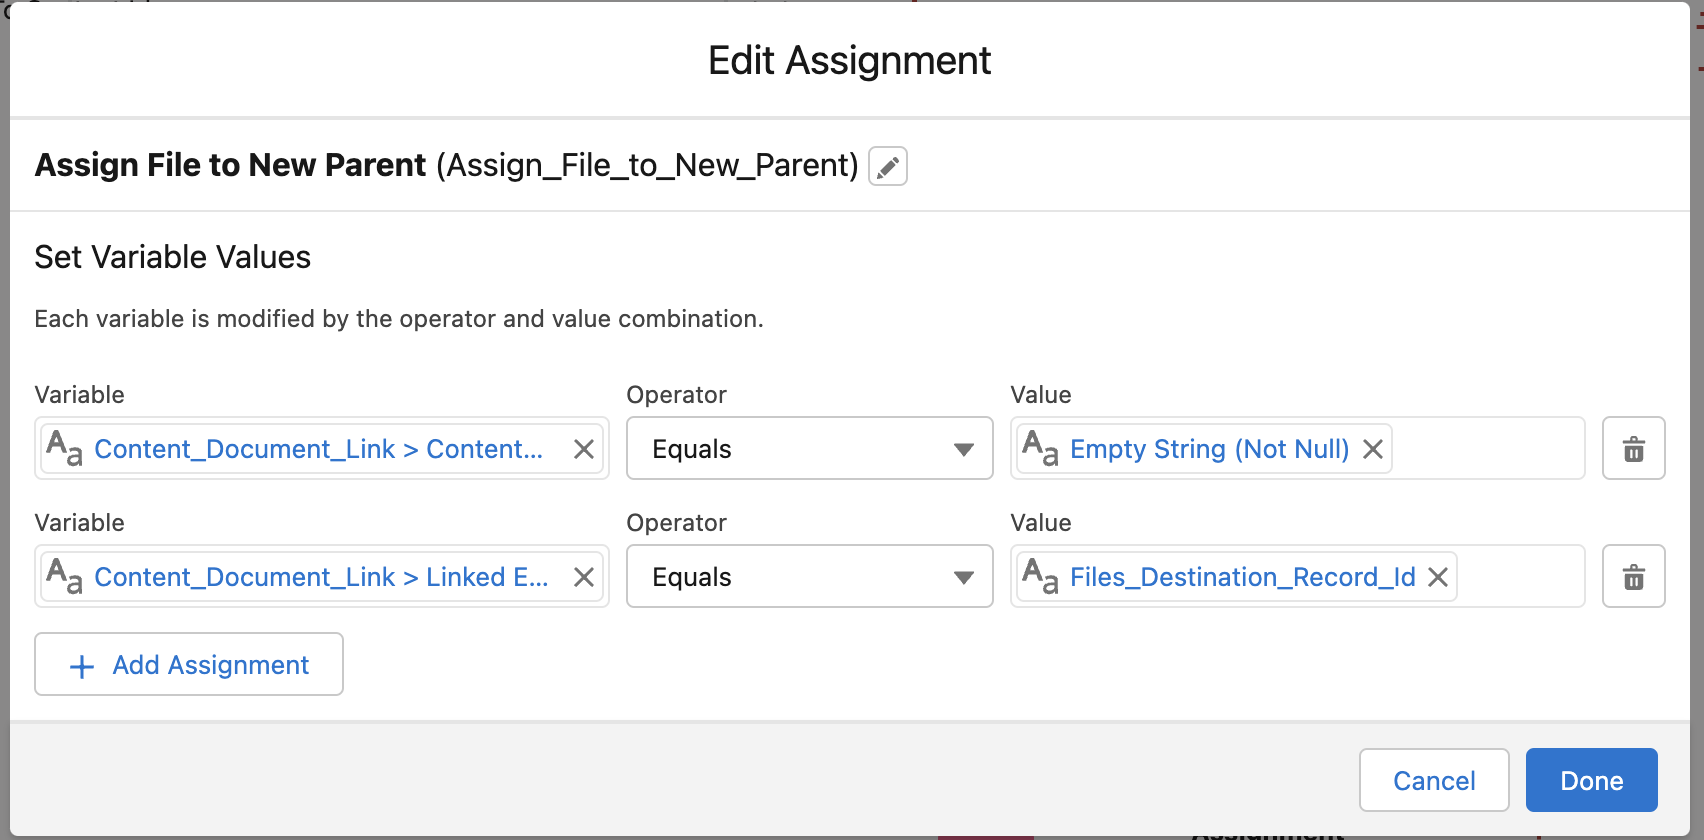Clear the Content_Document_Link > Content variable

(584, 449)
